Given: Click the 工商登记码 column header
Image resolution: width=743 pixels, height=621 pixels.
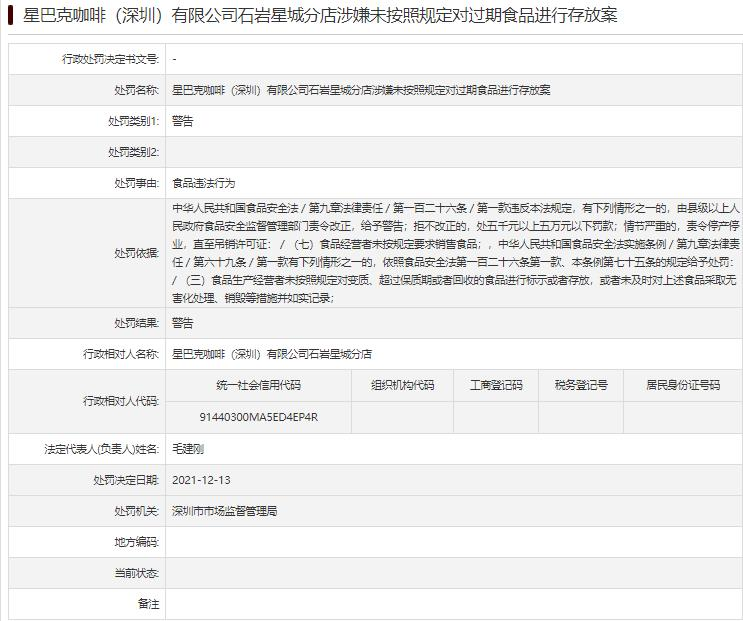Looking at the screenshot, I should (x=496, y=385).
